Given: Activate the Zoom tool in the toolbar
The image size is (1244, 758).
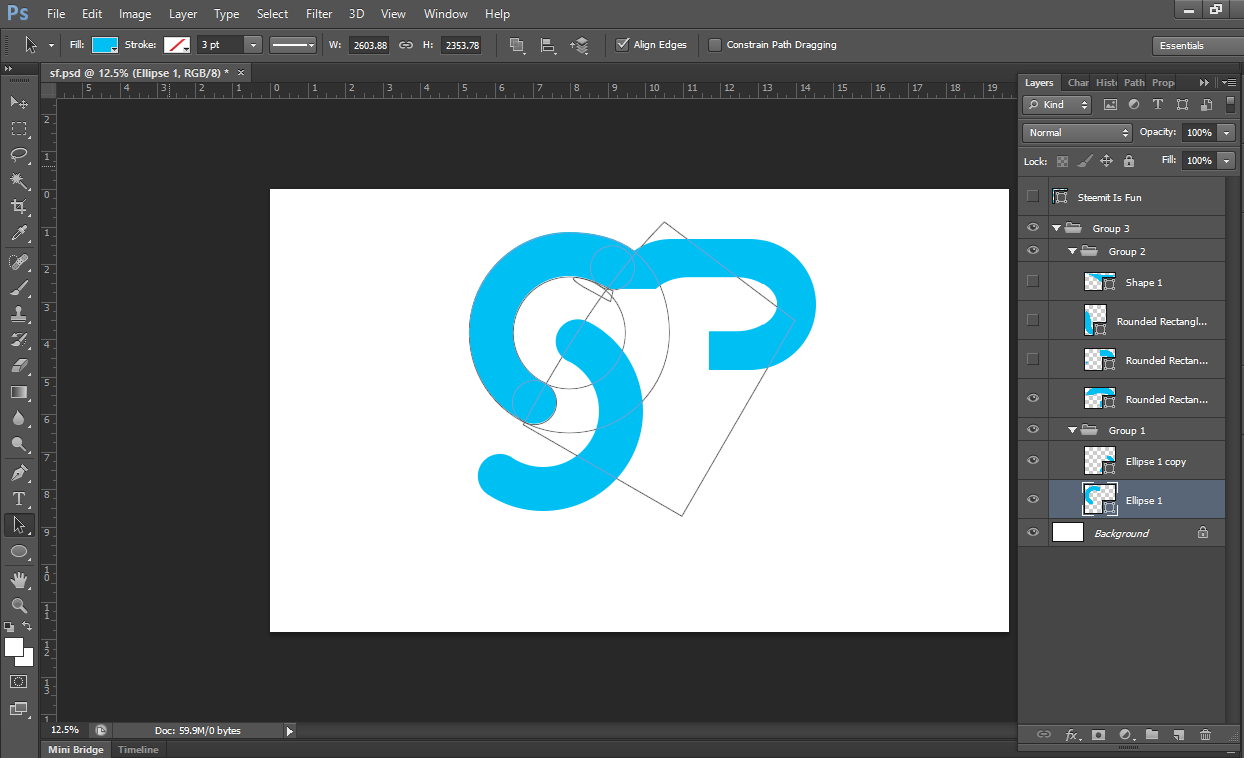Looking at the screenshot, I should pyautogui.click(x=19, y=605).
